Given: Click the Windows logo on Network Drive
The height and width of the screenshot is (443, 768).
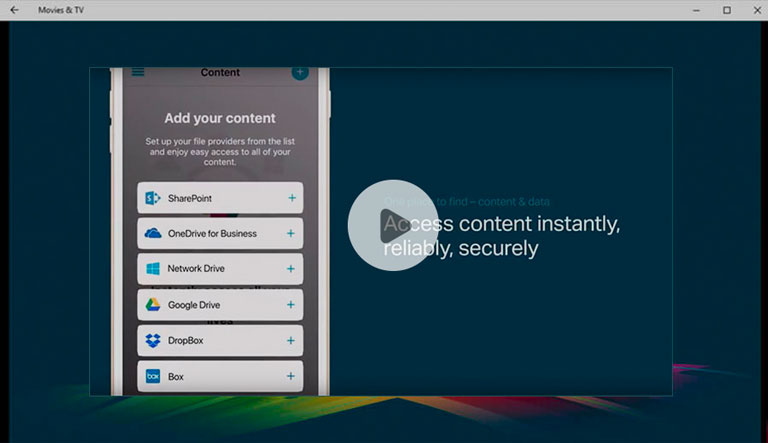Looking at the screenshot, I should click(x=153, y=269).
